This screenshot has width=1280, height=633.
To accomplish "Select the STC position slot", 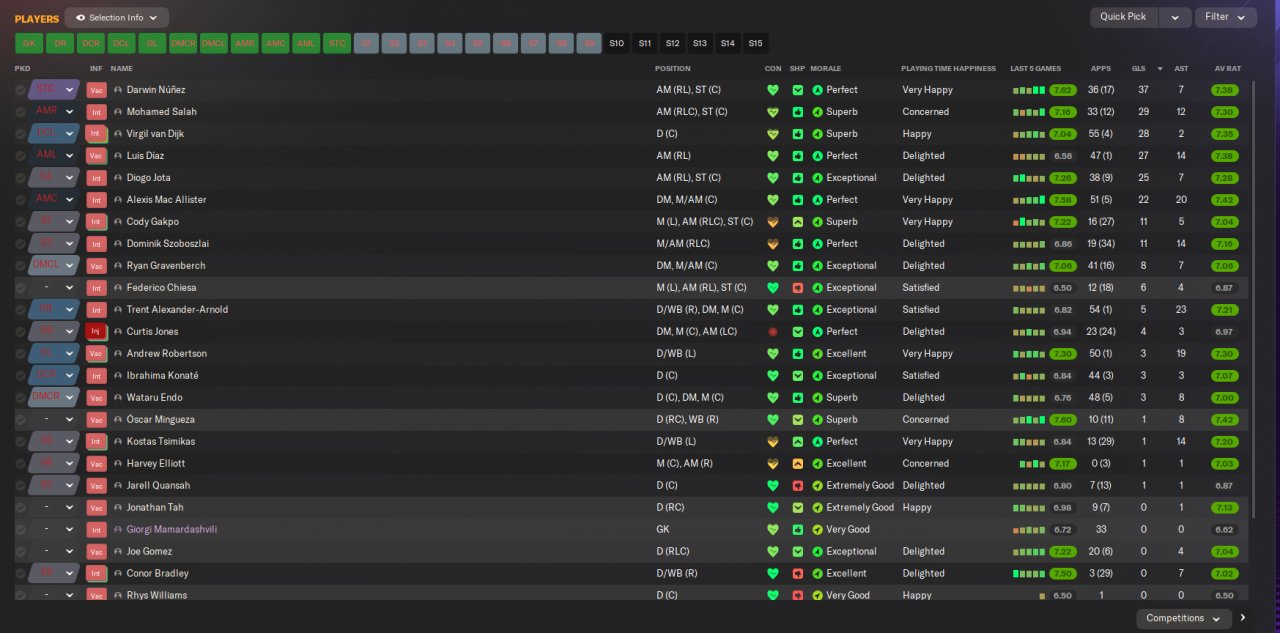I will click(x=337, y=44).
